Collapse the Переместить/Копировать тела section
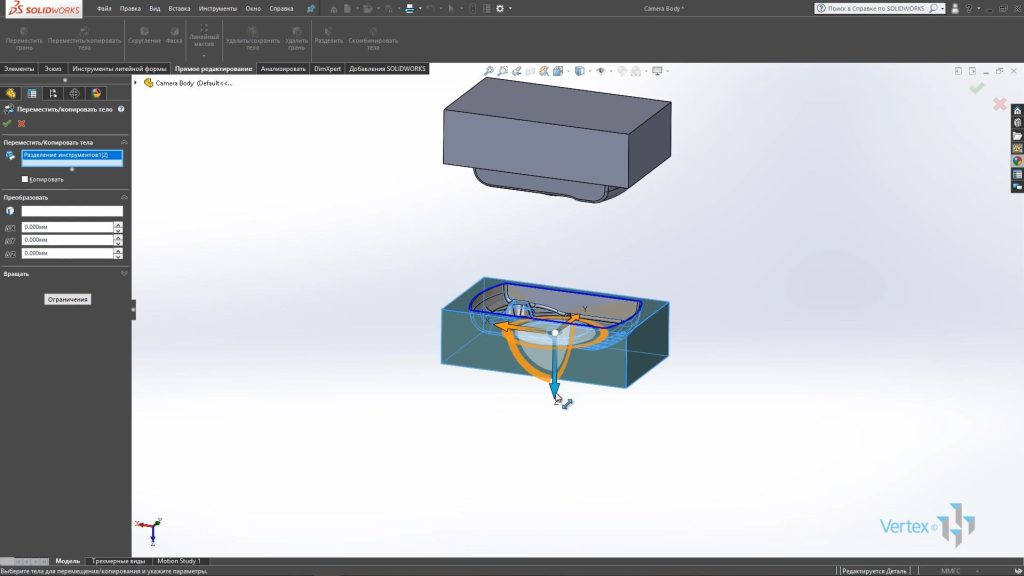 pyautogui.click(x=124, y=142)
